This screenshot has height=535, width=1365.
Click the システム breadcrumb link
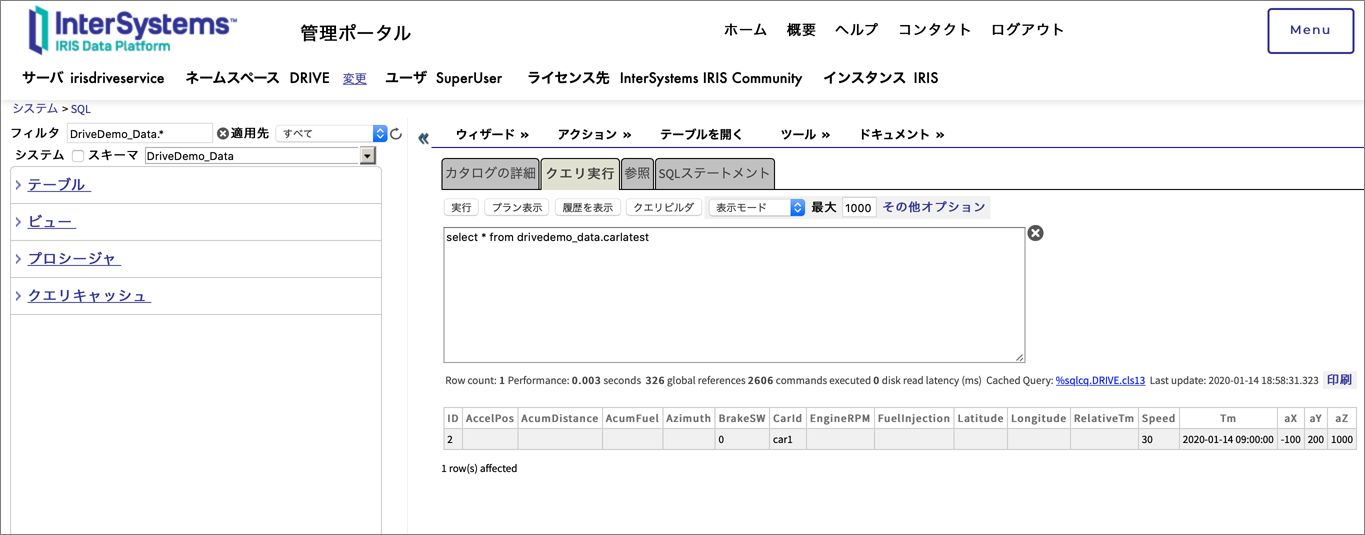coord(35,109)
